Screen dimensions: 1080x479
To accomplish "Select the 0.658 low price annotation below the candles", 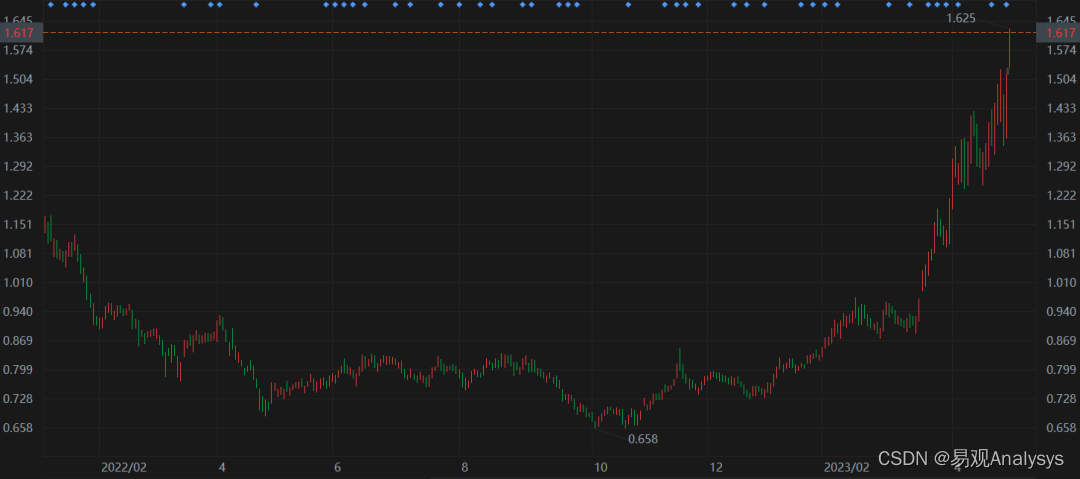I will (643, 439).
